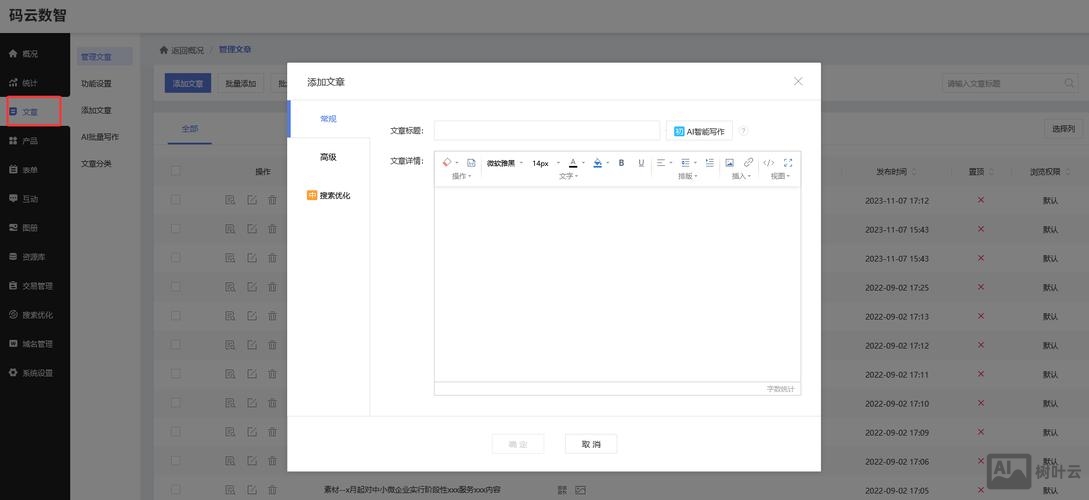Click the 文章标题 input field
This screenshot has height=500, width=1089.
tap(546, 131)
